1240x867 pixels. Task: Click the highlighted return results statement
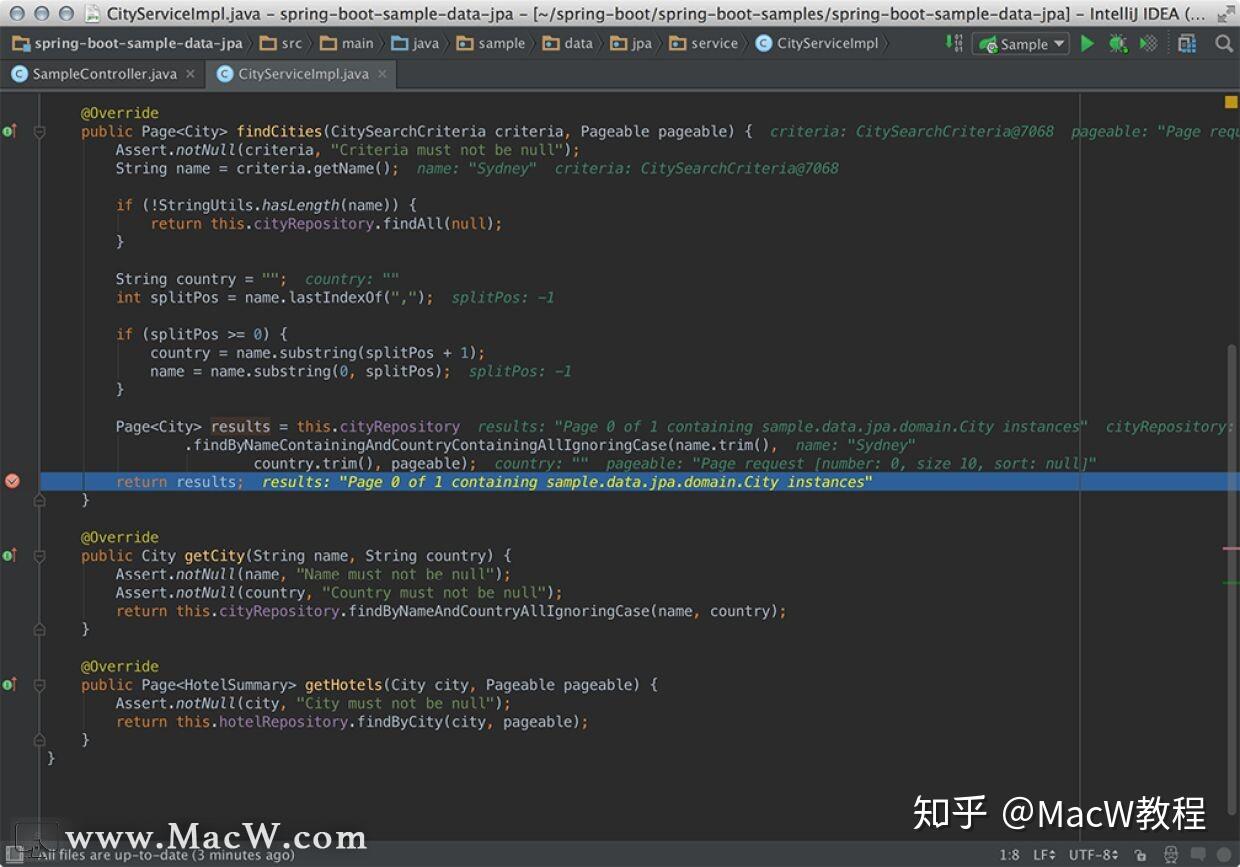180,482
